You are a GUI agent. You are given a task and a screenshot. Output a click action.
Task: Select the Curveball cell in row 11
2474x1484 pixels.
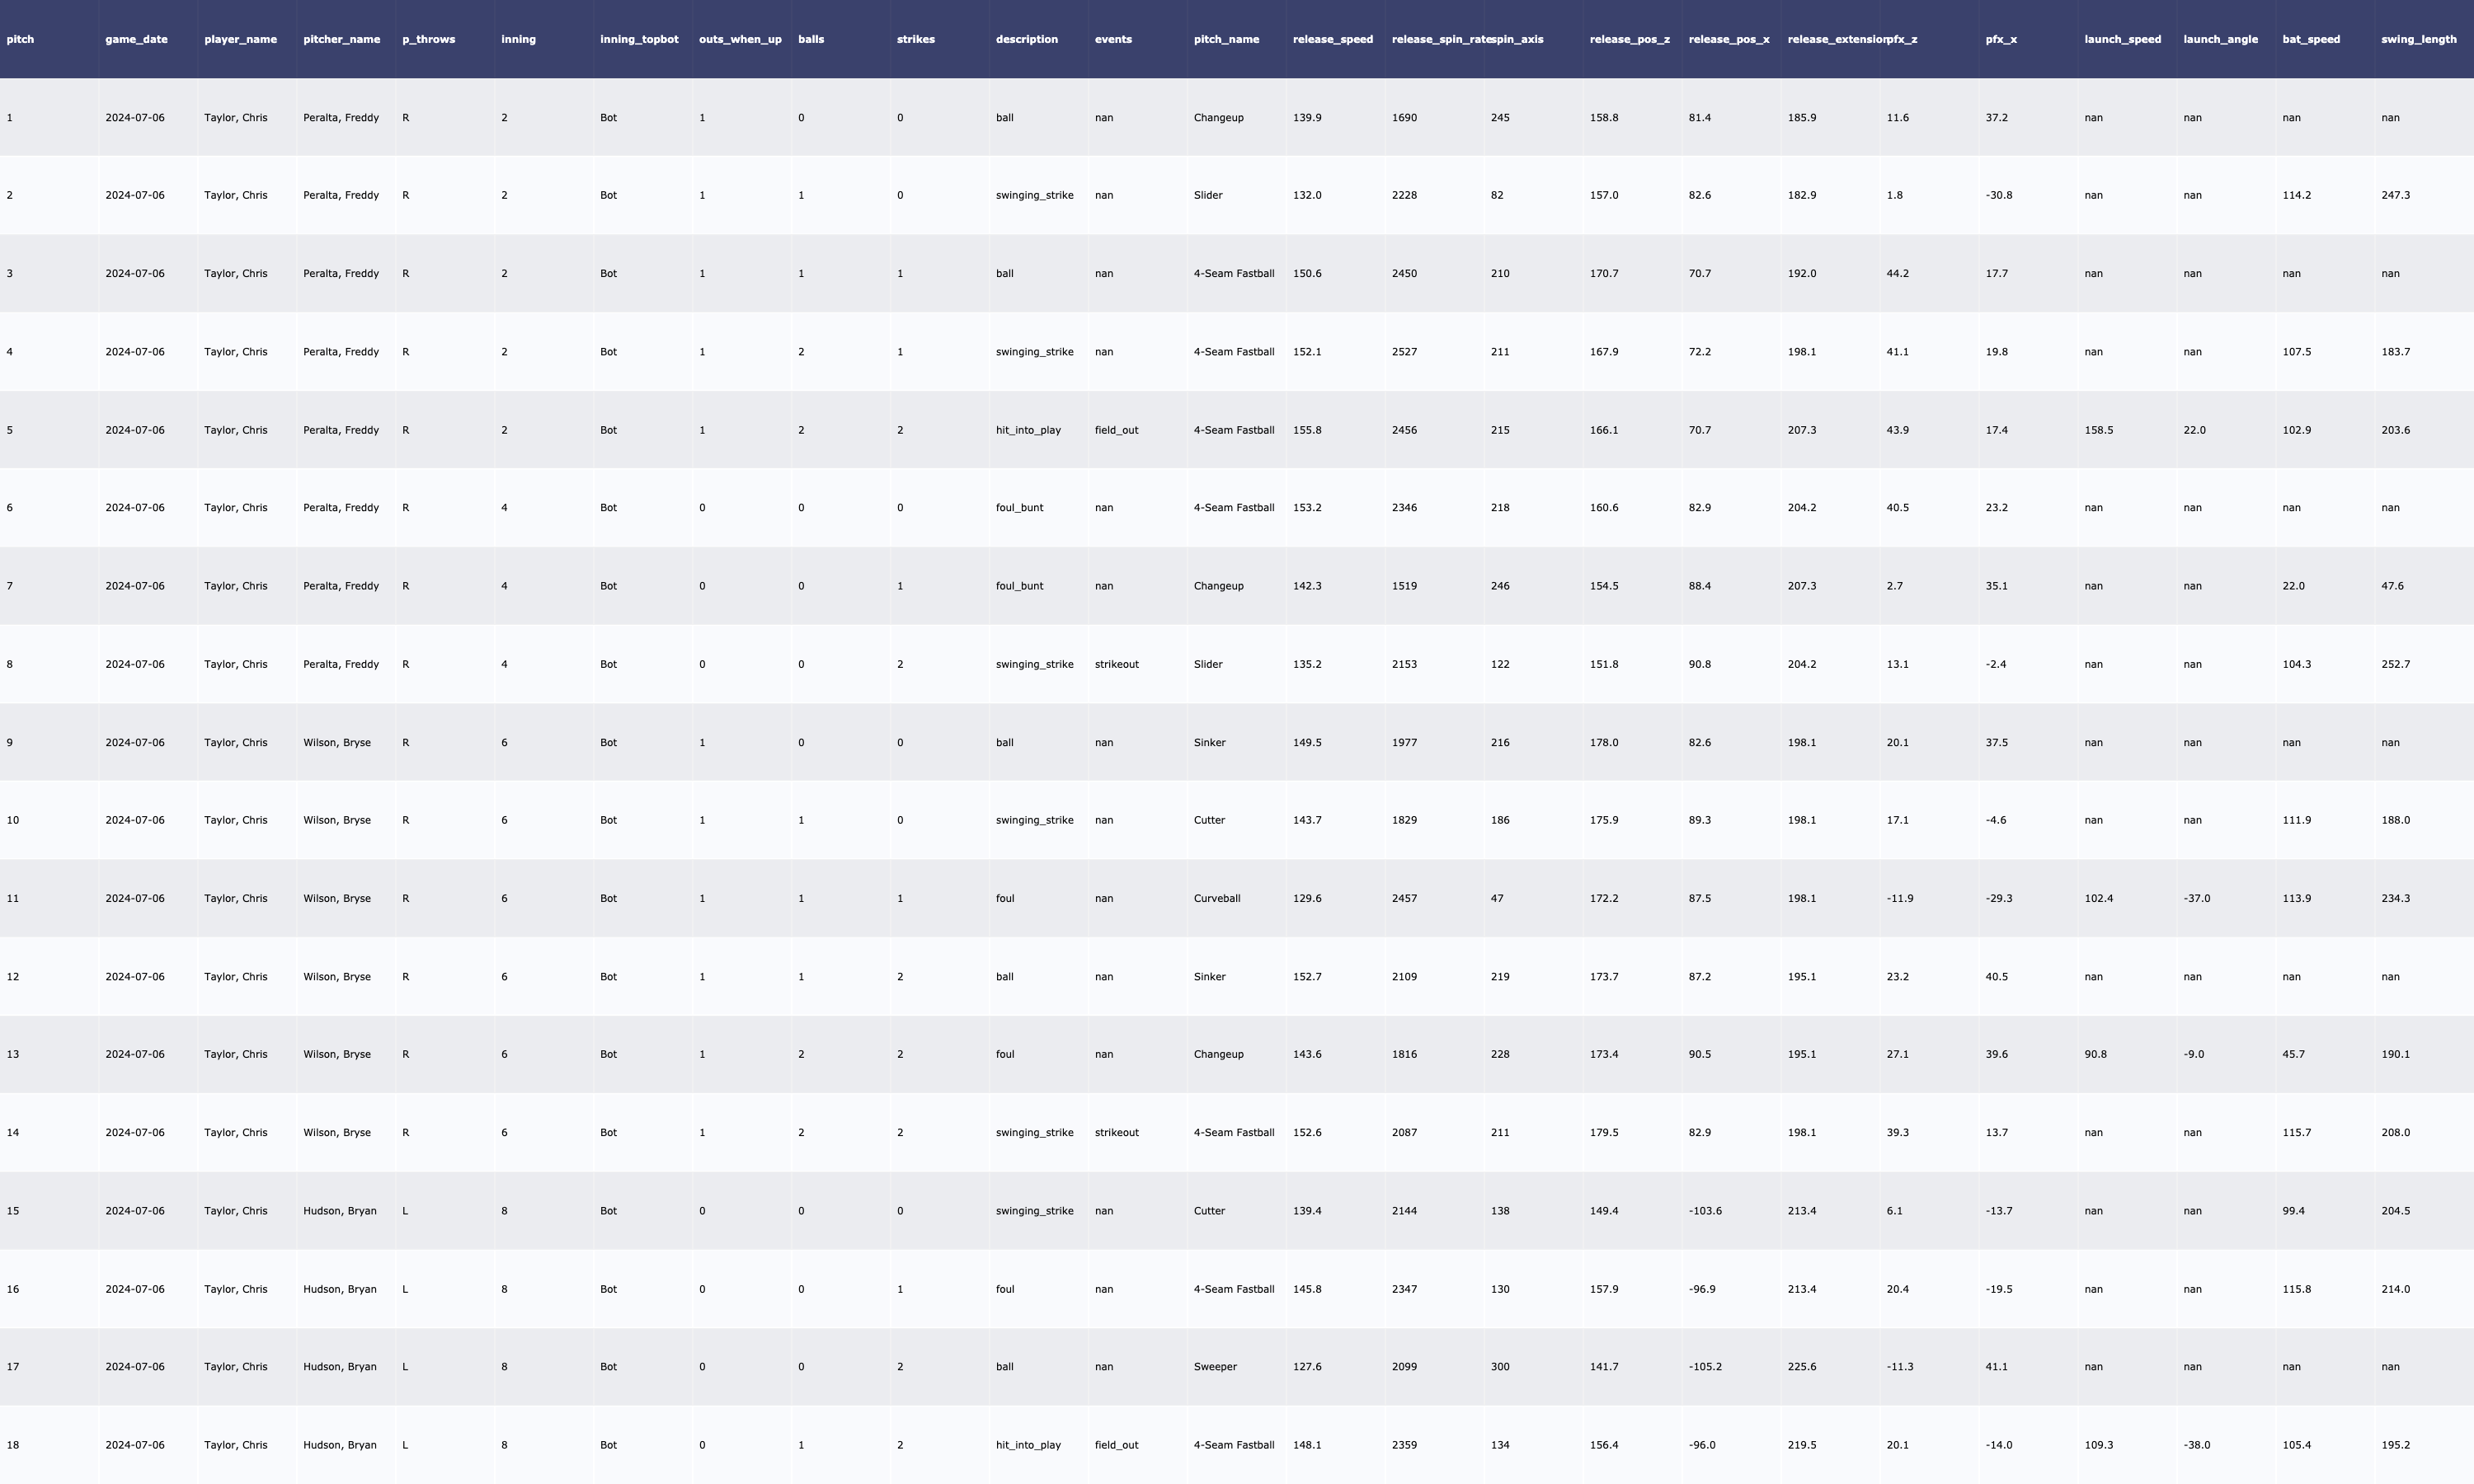[1216, 898]
